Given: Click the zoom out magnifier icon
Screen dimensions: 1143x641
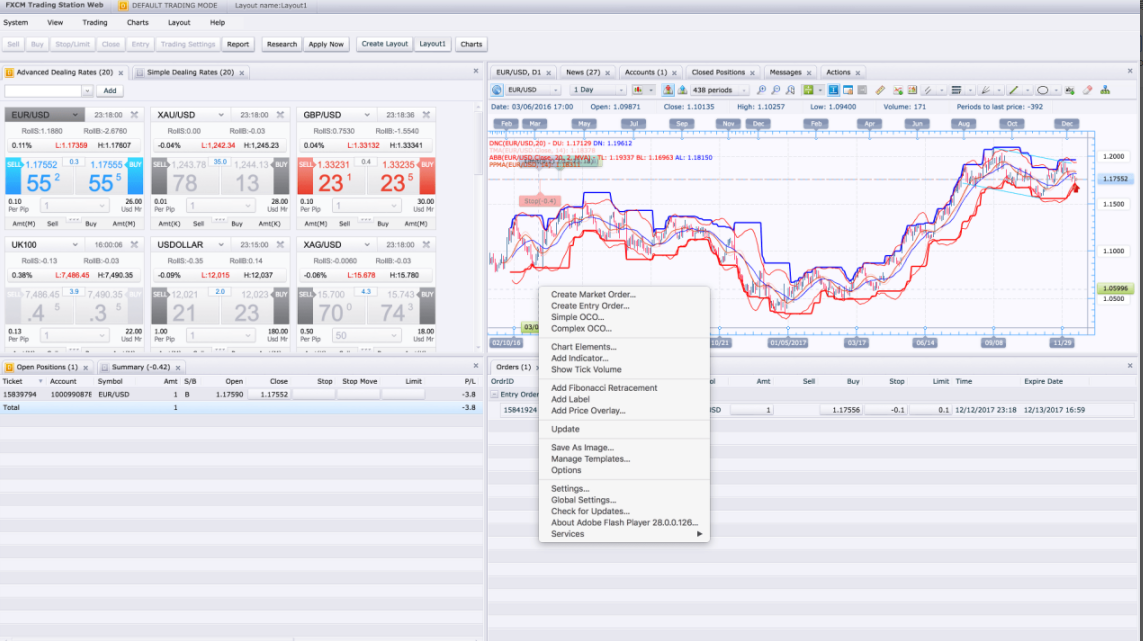Looking at the screenshot, I should [x=776, y=90].
